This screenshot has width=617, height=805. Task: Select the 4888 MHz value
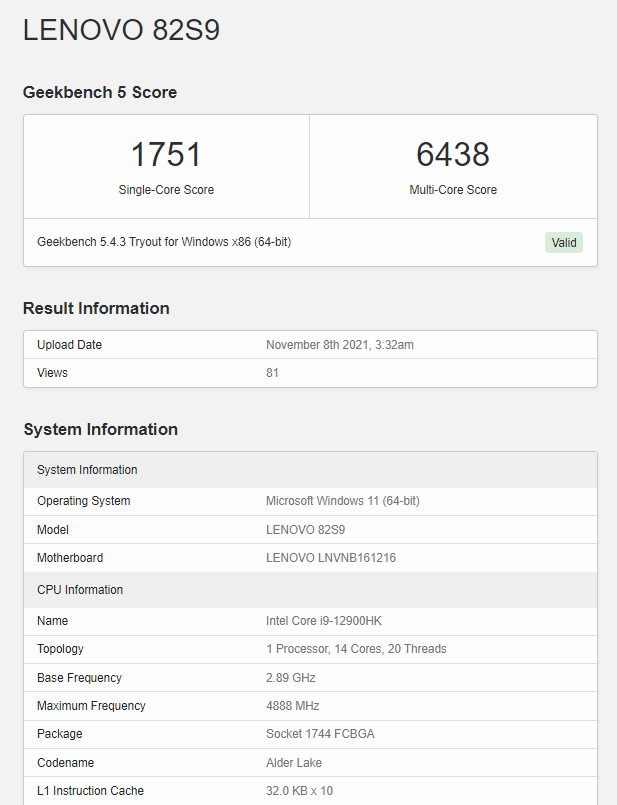pos(293,706)
